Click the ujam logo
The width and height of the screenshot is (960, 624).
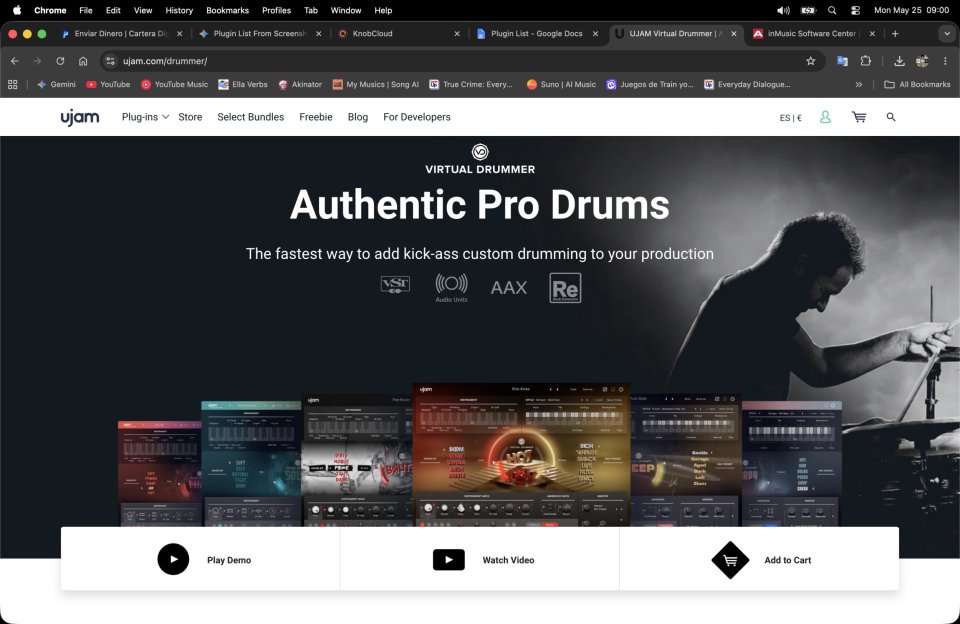coord(80,117)
